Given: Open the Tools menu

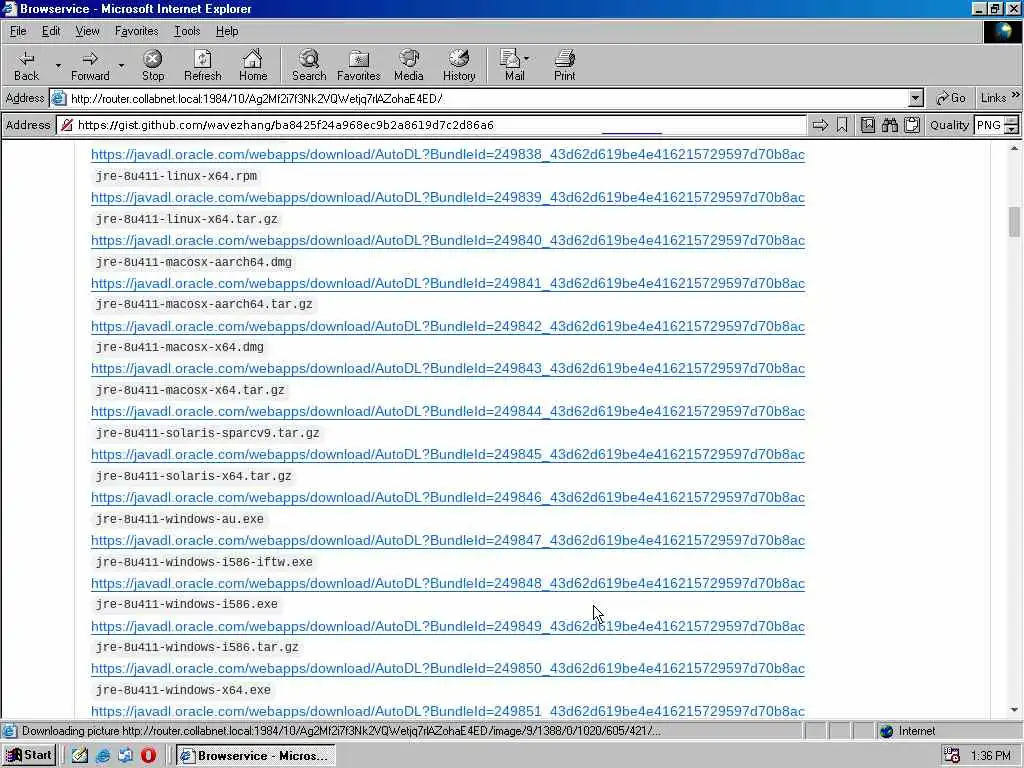Looking at the screenshot, I should click(x=187, y=31).
